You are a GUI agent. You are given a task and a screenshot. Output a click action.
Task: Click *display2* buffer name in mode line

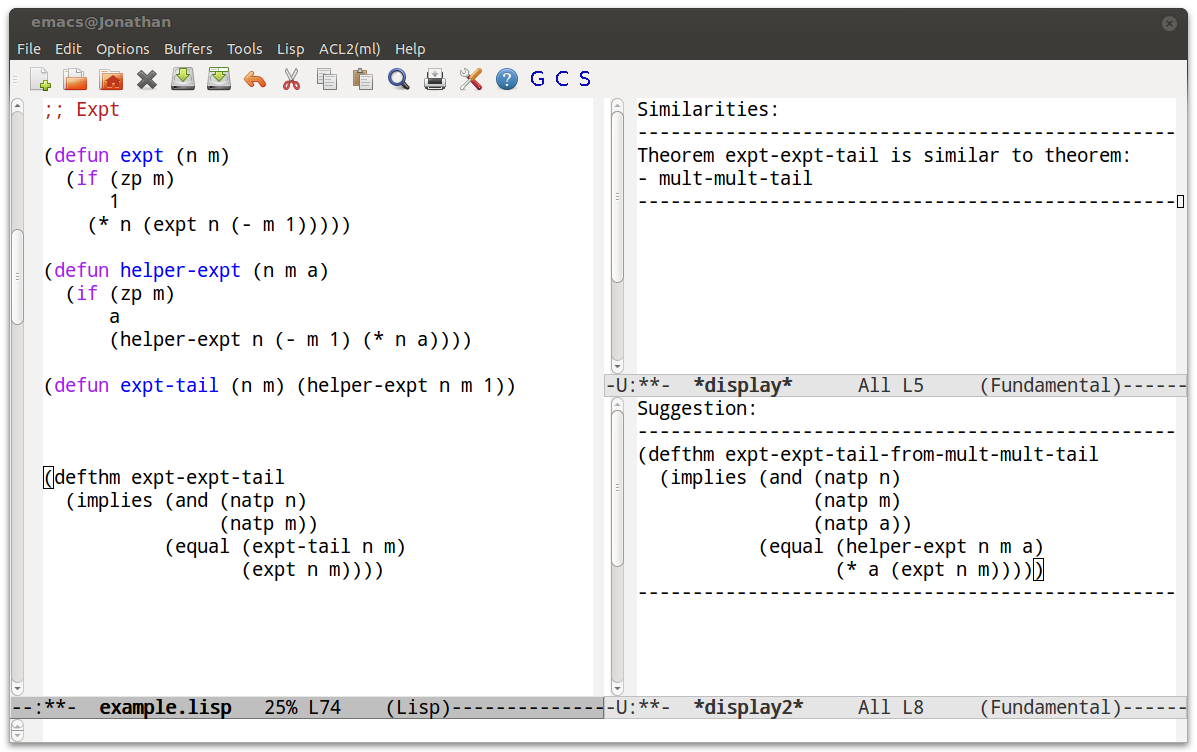point(748,708)
